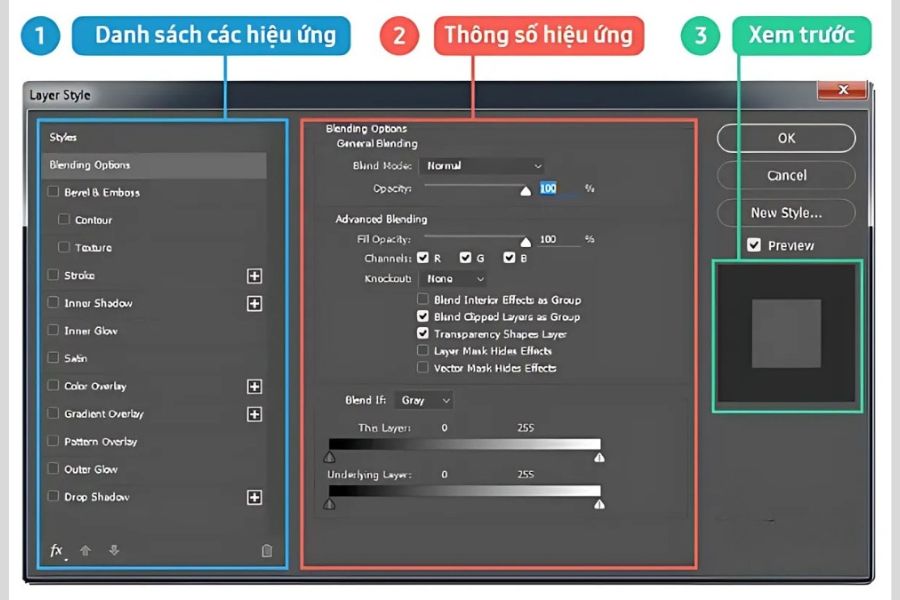This screenshot has height=600, width=900.
Task: Click the move effect down arrow
Action: 114,550
